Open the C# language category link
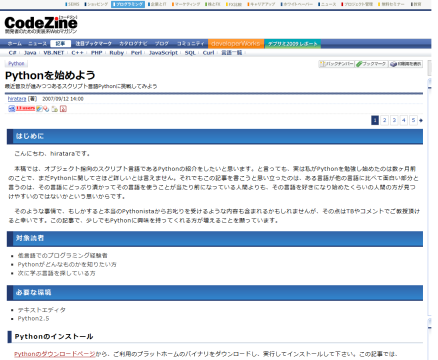 pos(12,53)
